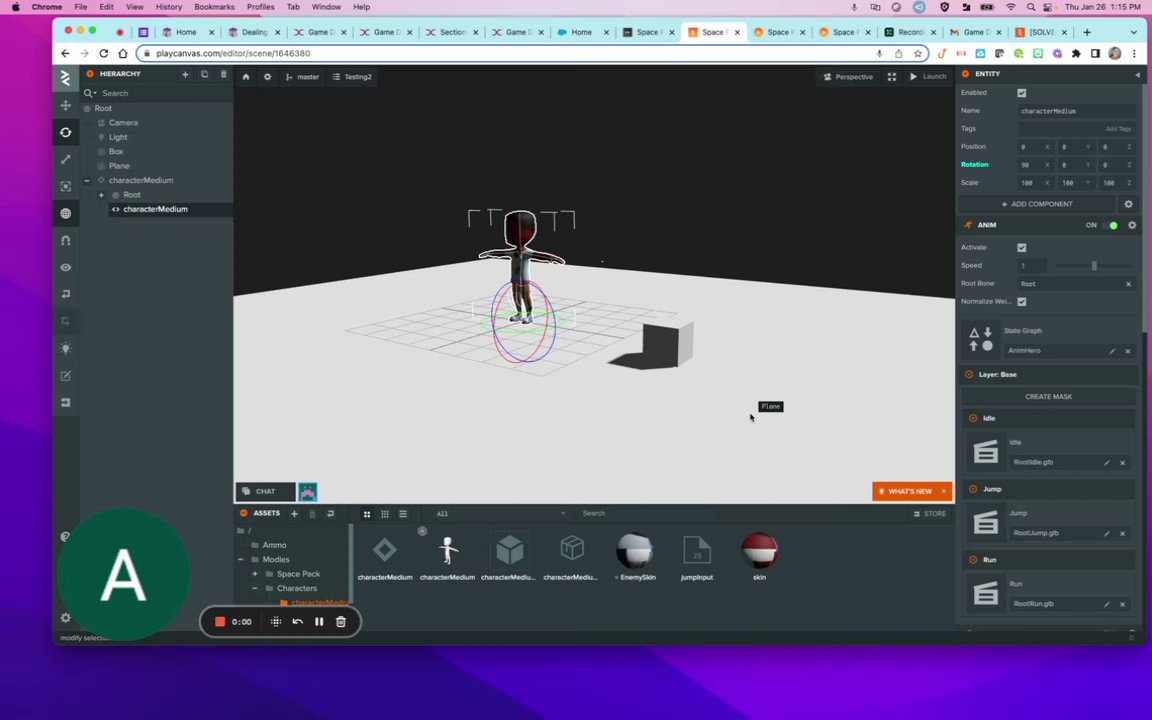Add a new entity in the Hierarchy
Viewport: 1152px width, 720px height.
[185, 74]
